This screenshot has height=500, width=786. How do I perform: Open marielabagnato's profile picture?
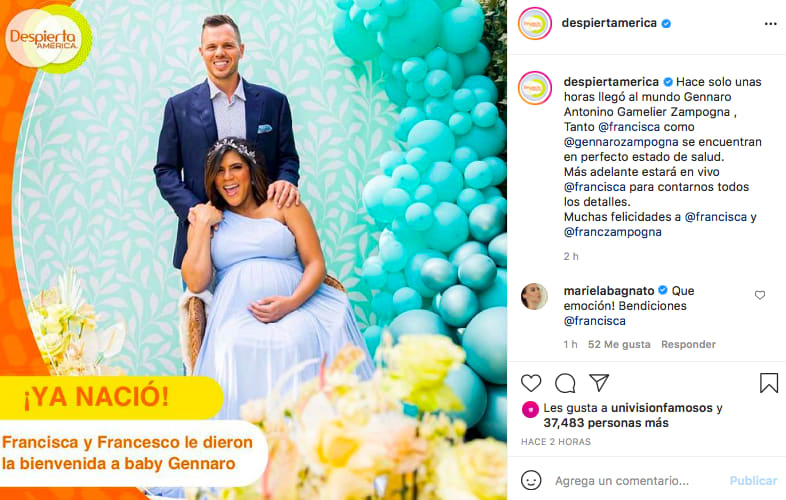(534, 296)
